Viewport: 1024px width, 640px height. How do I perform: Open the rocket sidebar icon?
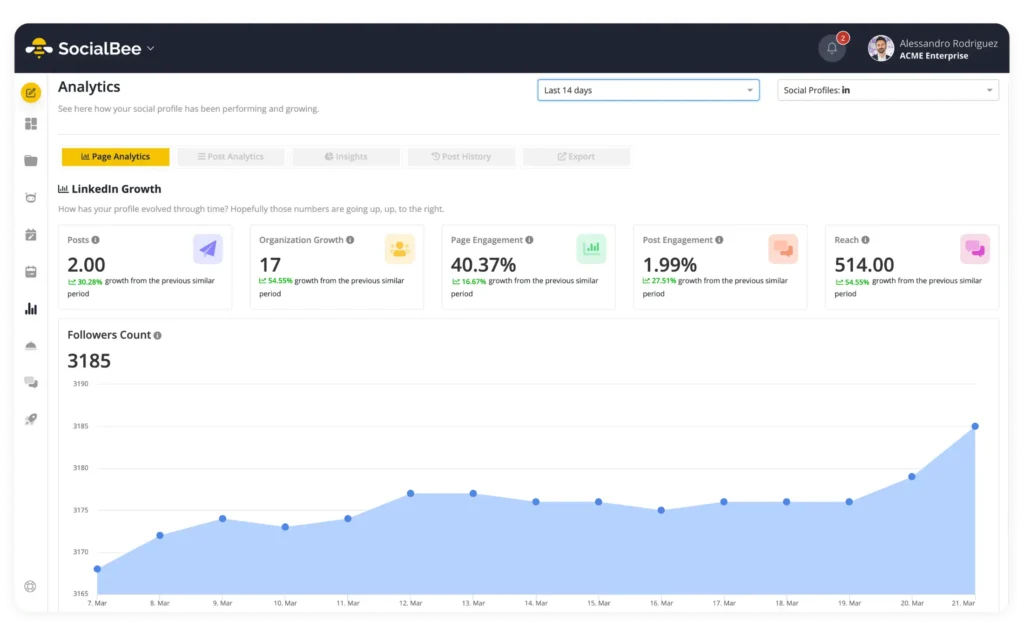[31, 419]
